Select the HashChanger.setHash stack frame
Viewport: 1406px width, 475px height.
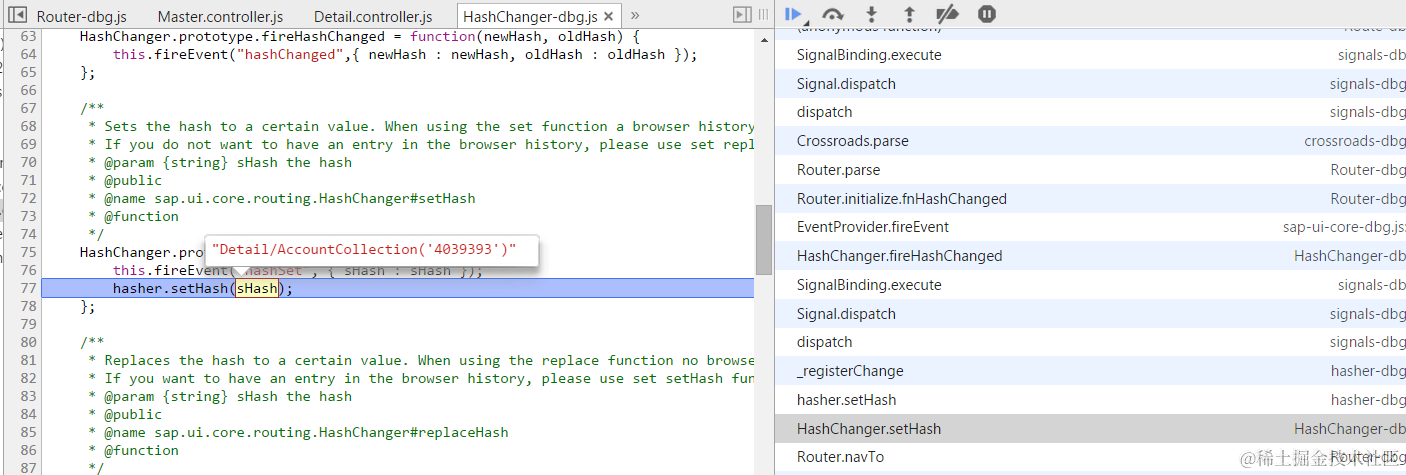pyautogui.click(x=1090, y=429)
